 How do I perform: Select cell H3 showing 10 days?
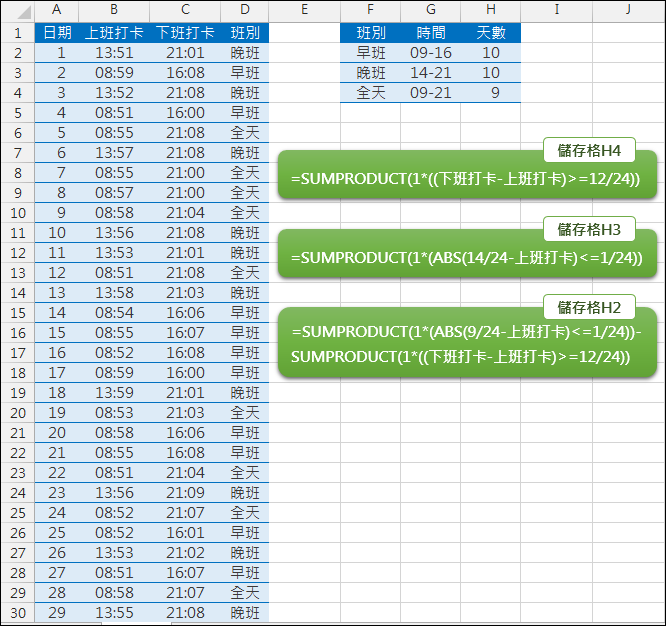491,73
